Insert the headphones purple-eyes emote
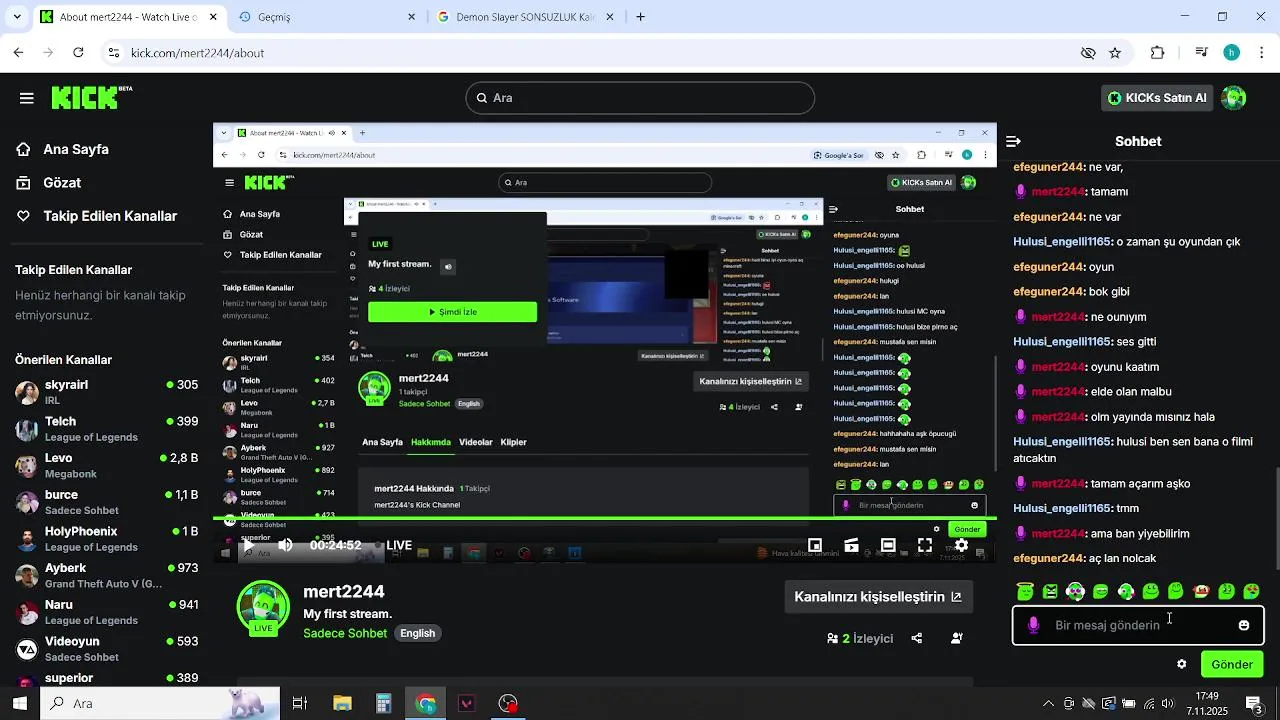Screen dimensions: 1280x720 point(1075,591)
